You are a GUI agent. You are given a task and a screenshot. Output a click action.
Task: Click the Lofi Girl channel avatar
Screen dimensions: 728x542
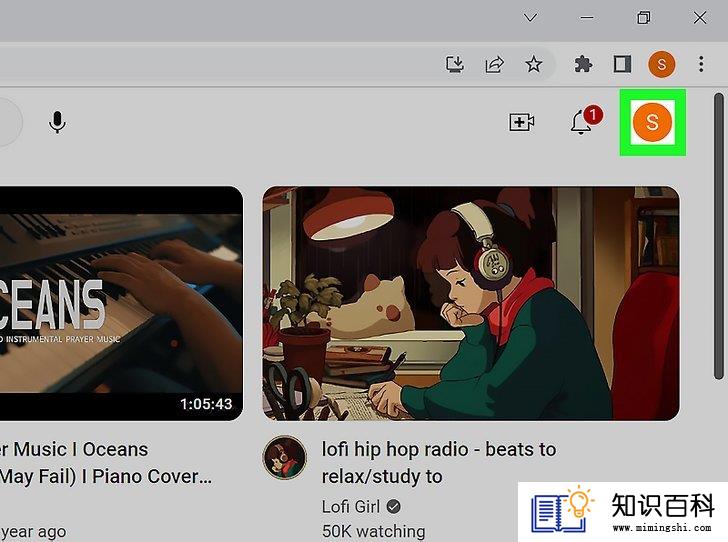click(x=284, y=457)
